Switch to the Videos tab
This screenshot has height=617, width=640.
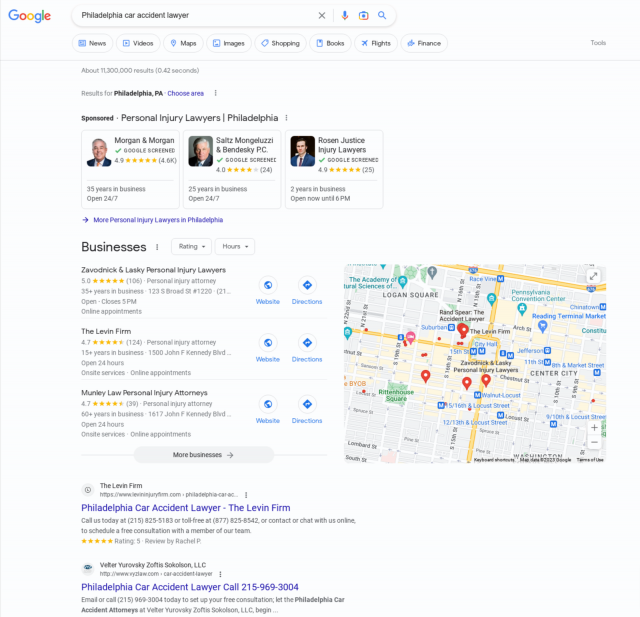point(138,43)
